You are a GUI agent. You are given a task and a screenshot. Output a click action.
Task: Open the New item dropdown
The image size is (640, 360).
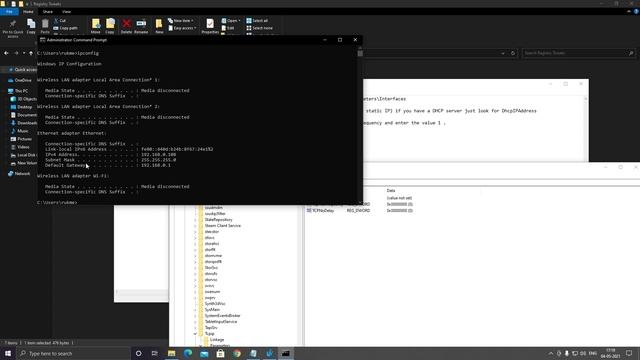pos(181,20)
